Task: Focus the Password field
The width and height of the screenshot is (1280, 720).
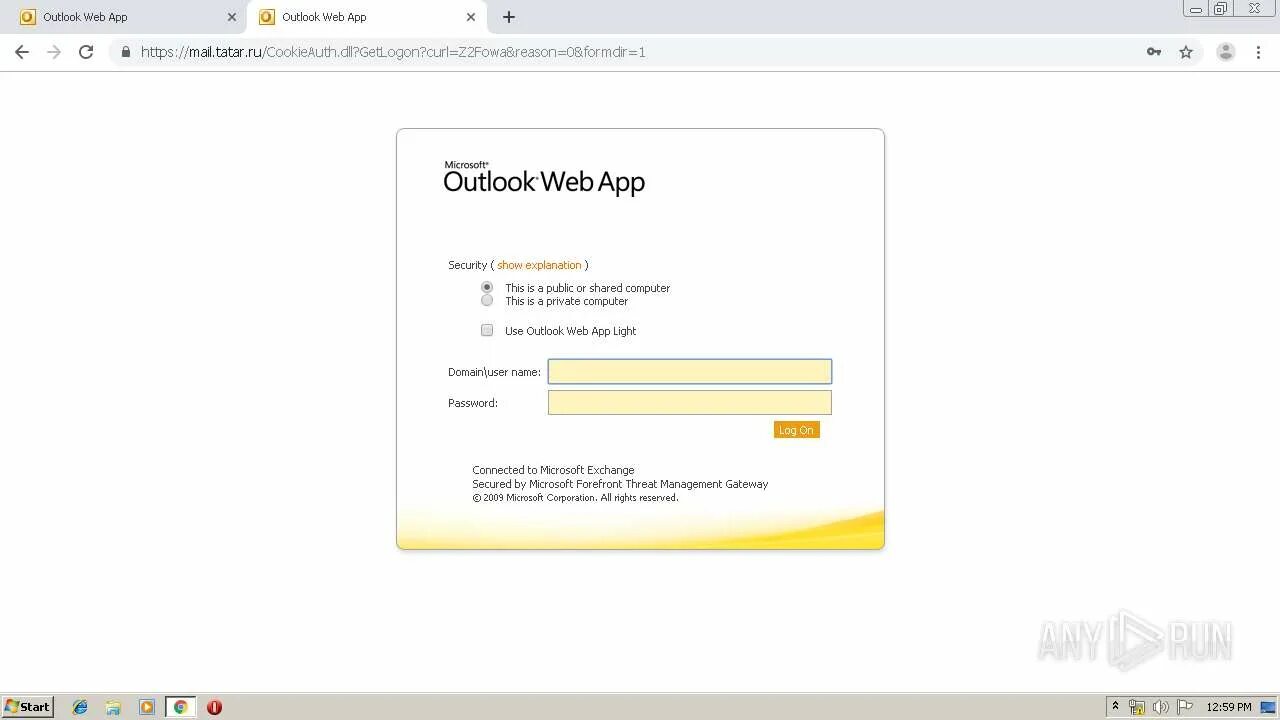Action: [x=690, y=403]
